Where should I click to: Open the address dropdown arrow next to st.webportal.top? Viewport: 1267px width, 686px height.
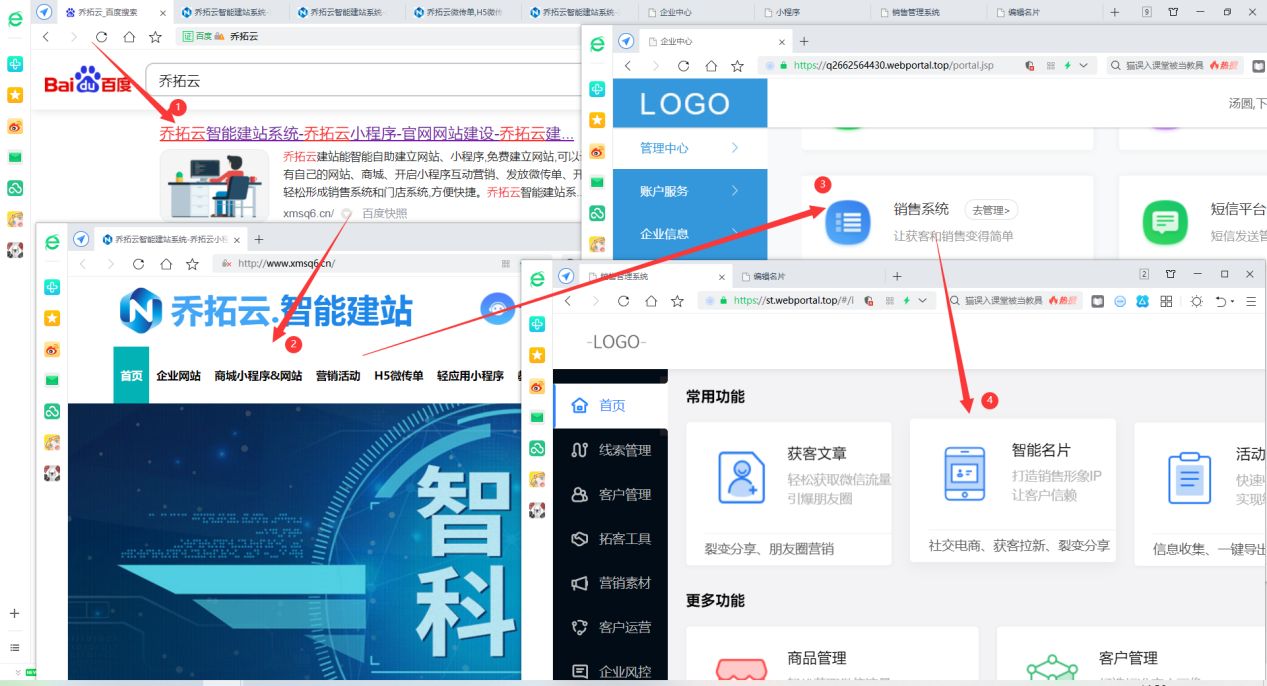pyautogui.click(x=922, y=300)
